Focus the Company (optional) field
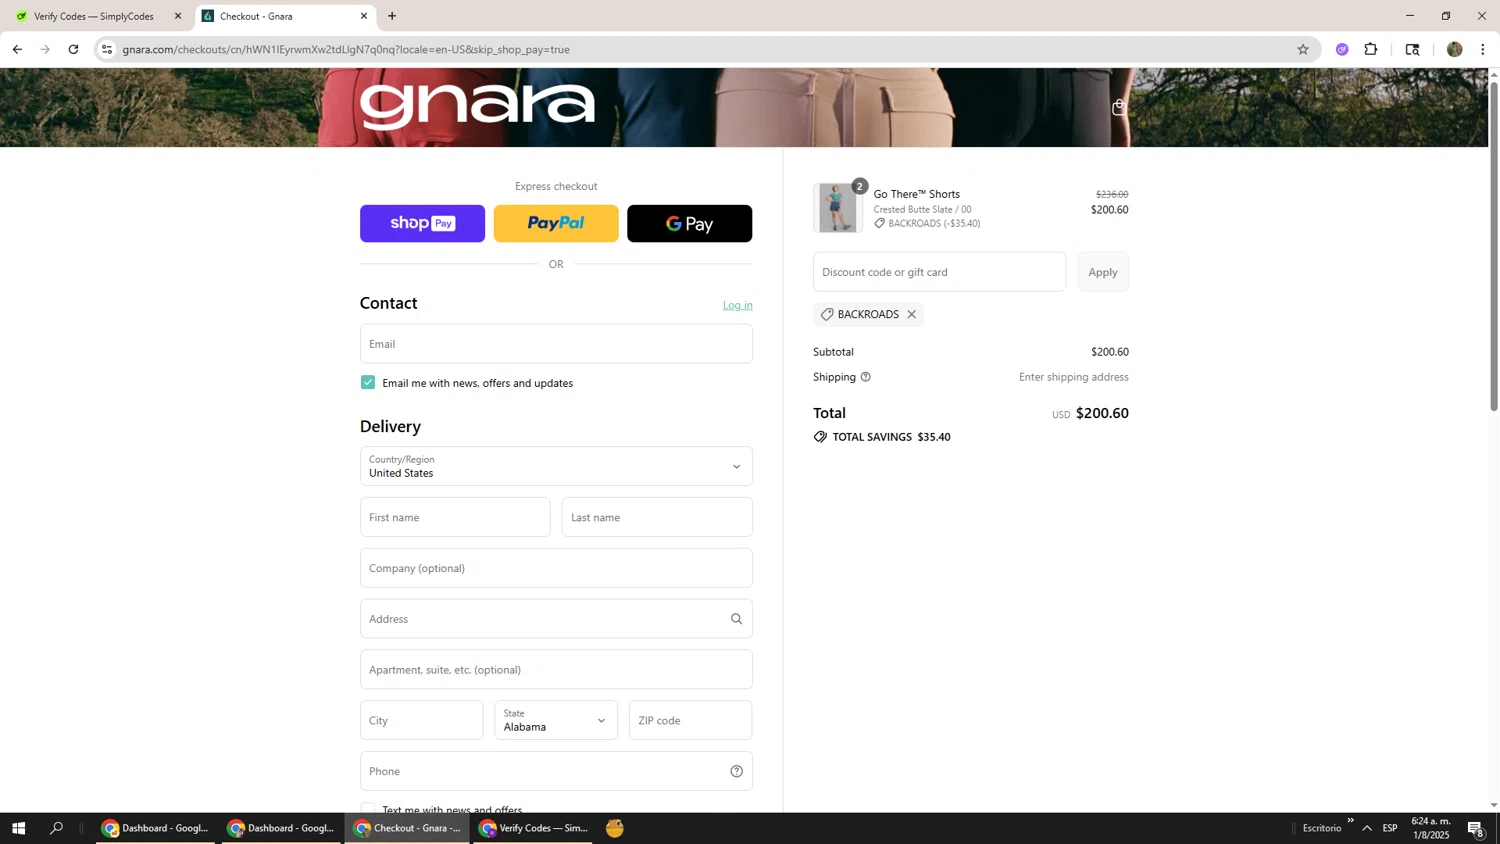 tap(556, 568)
